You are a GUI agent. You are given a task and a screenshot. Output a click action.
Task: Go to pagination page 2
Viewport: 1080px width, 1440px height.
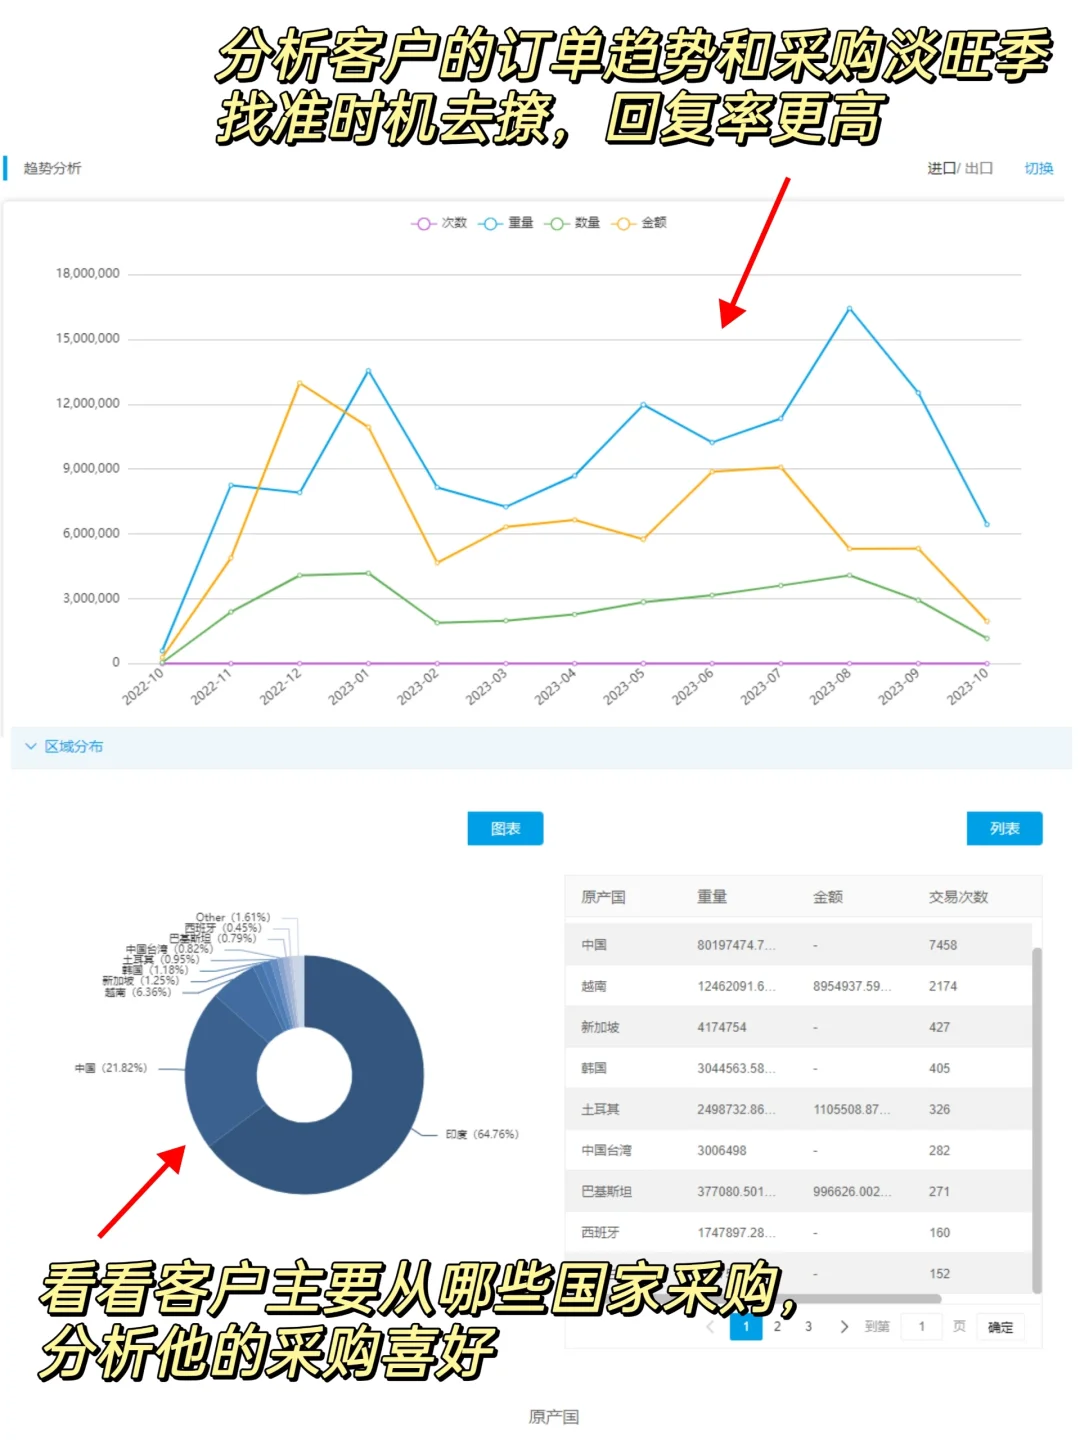point(777,1326)
